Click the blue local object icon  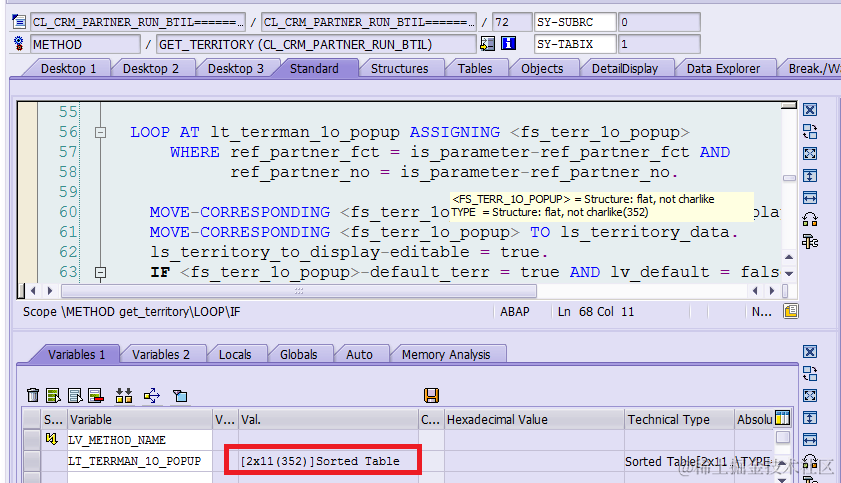point(180,396)
